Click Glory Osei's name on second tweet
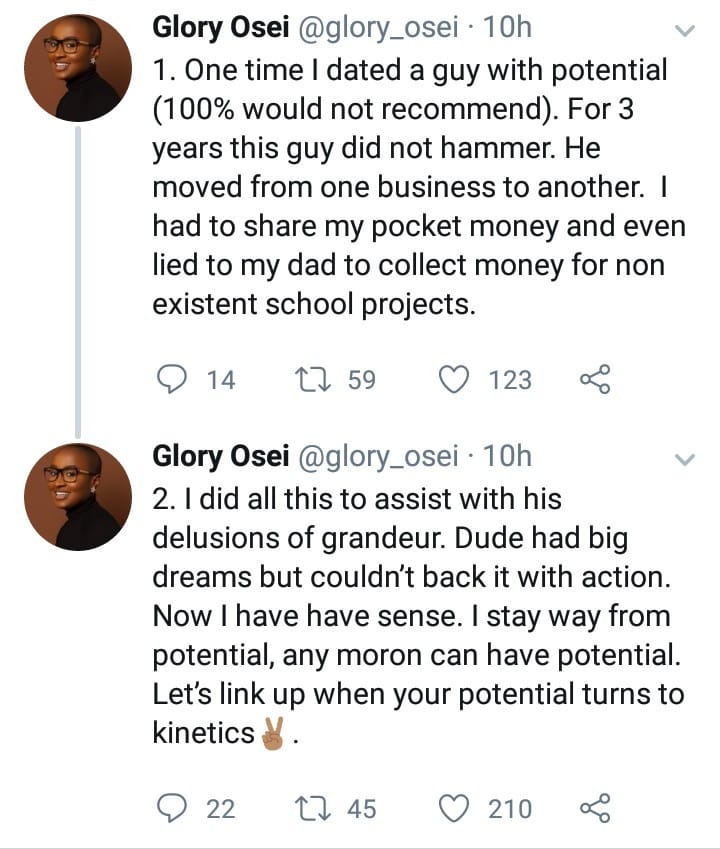This screenshot has width=720, height=849. 215,456
